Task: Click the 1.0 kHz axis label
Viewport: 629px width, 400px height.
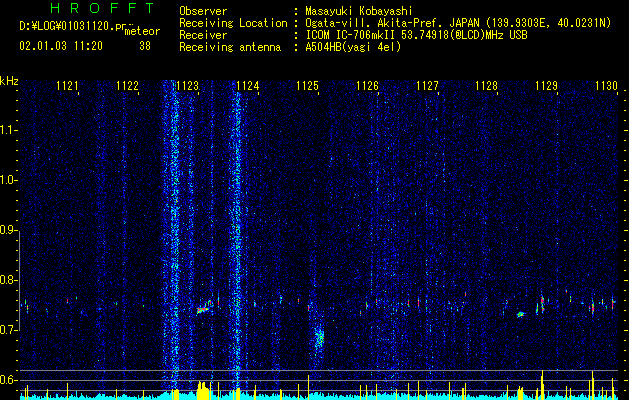Action: coord(8,180)
